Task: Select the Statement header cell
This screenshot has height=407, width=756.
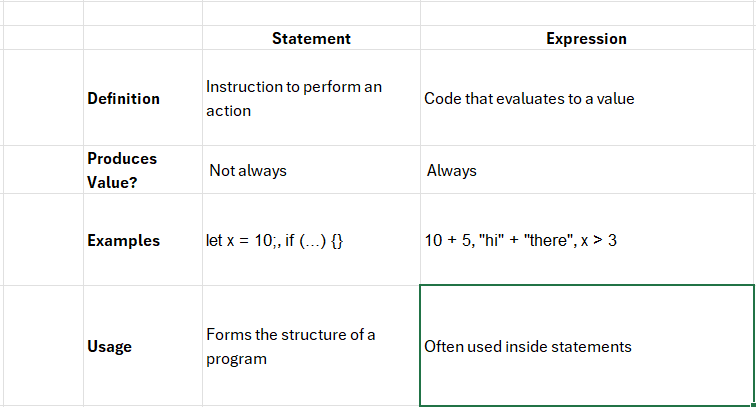Action: click(311, 38)
